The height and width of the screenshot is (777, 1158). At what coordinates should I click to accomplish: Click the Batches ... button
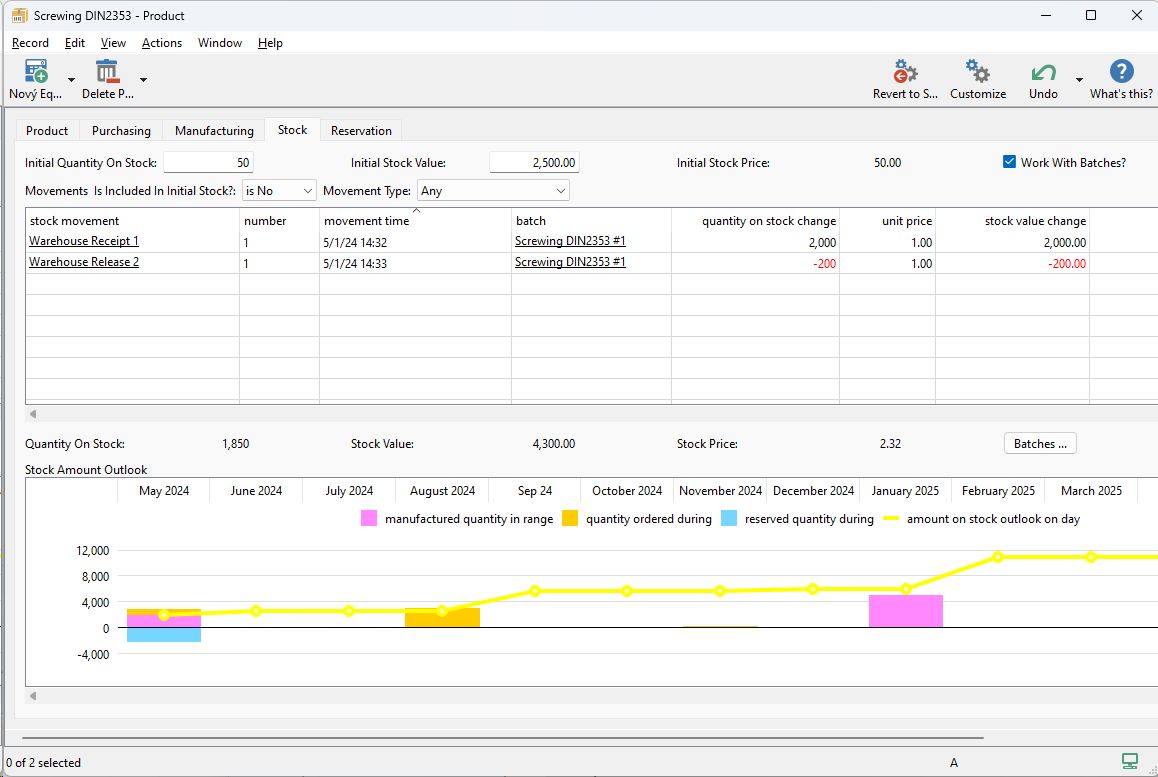(1039, 444)
